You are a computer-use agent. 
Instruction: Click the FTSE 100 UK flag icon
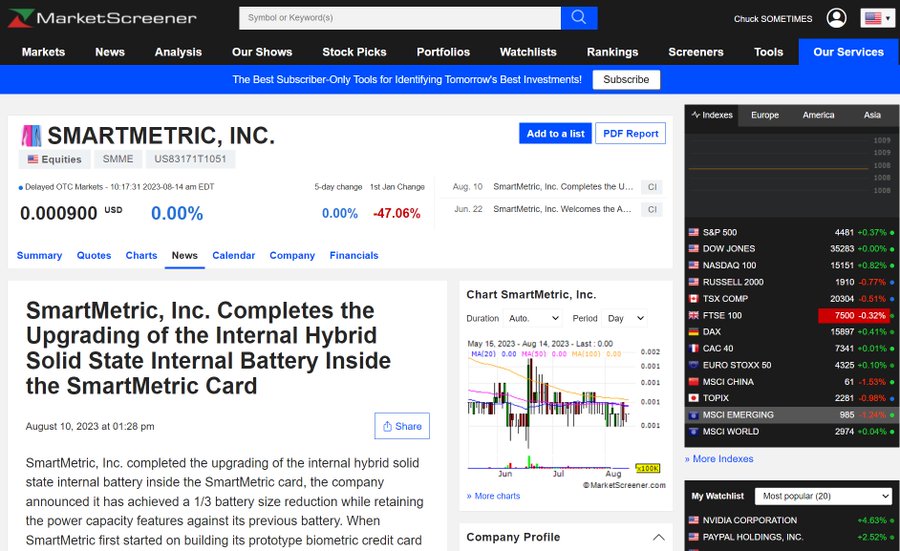[693, 316]
